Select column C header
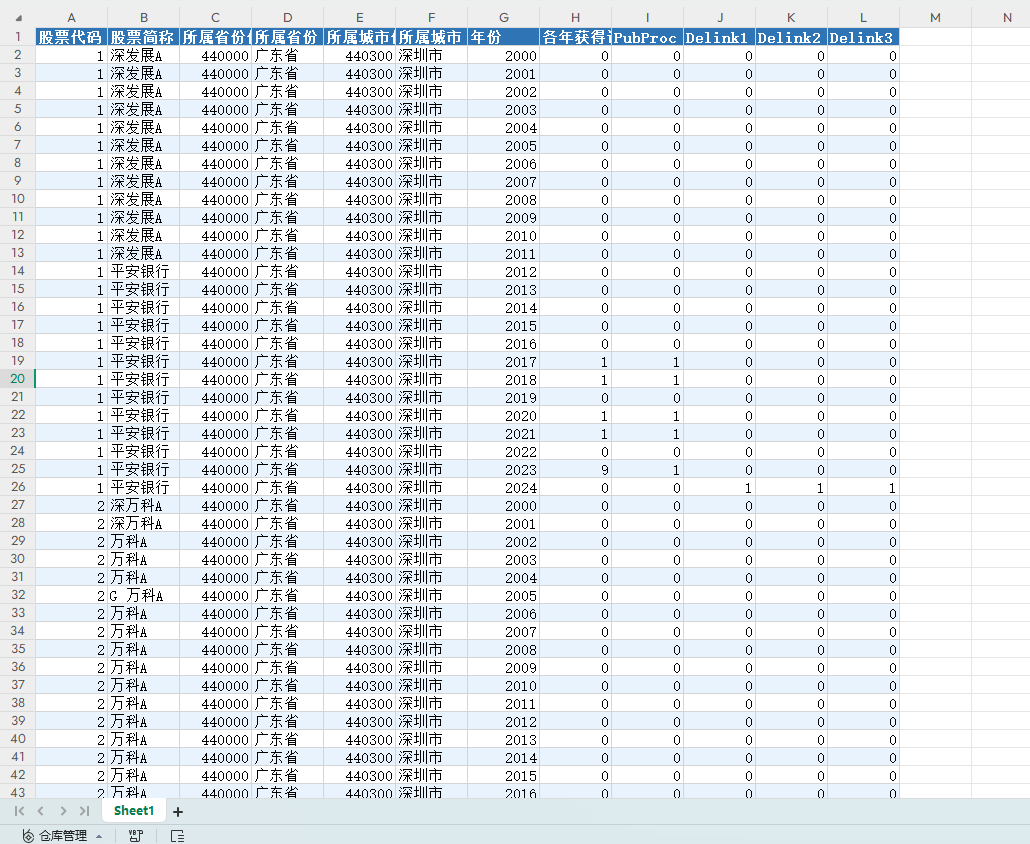Screen dimensions: 1030x844 (215, 18)
